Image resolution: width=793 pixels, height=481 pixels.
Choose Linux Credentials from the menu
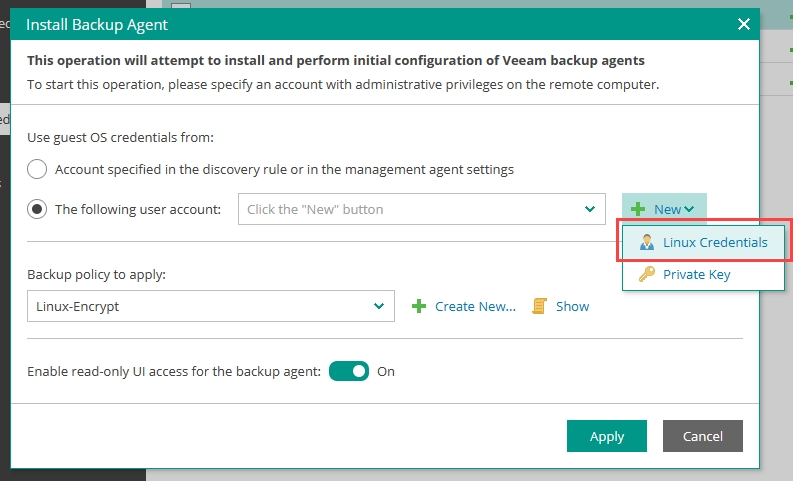(x=714, y=242)
